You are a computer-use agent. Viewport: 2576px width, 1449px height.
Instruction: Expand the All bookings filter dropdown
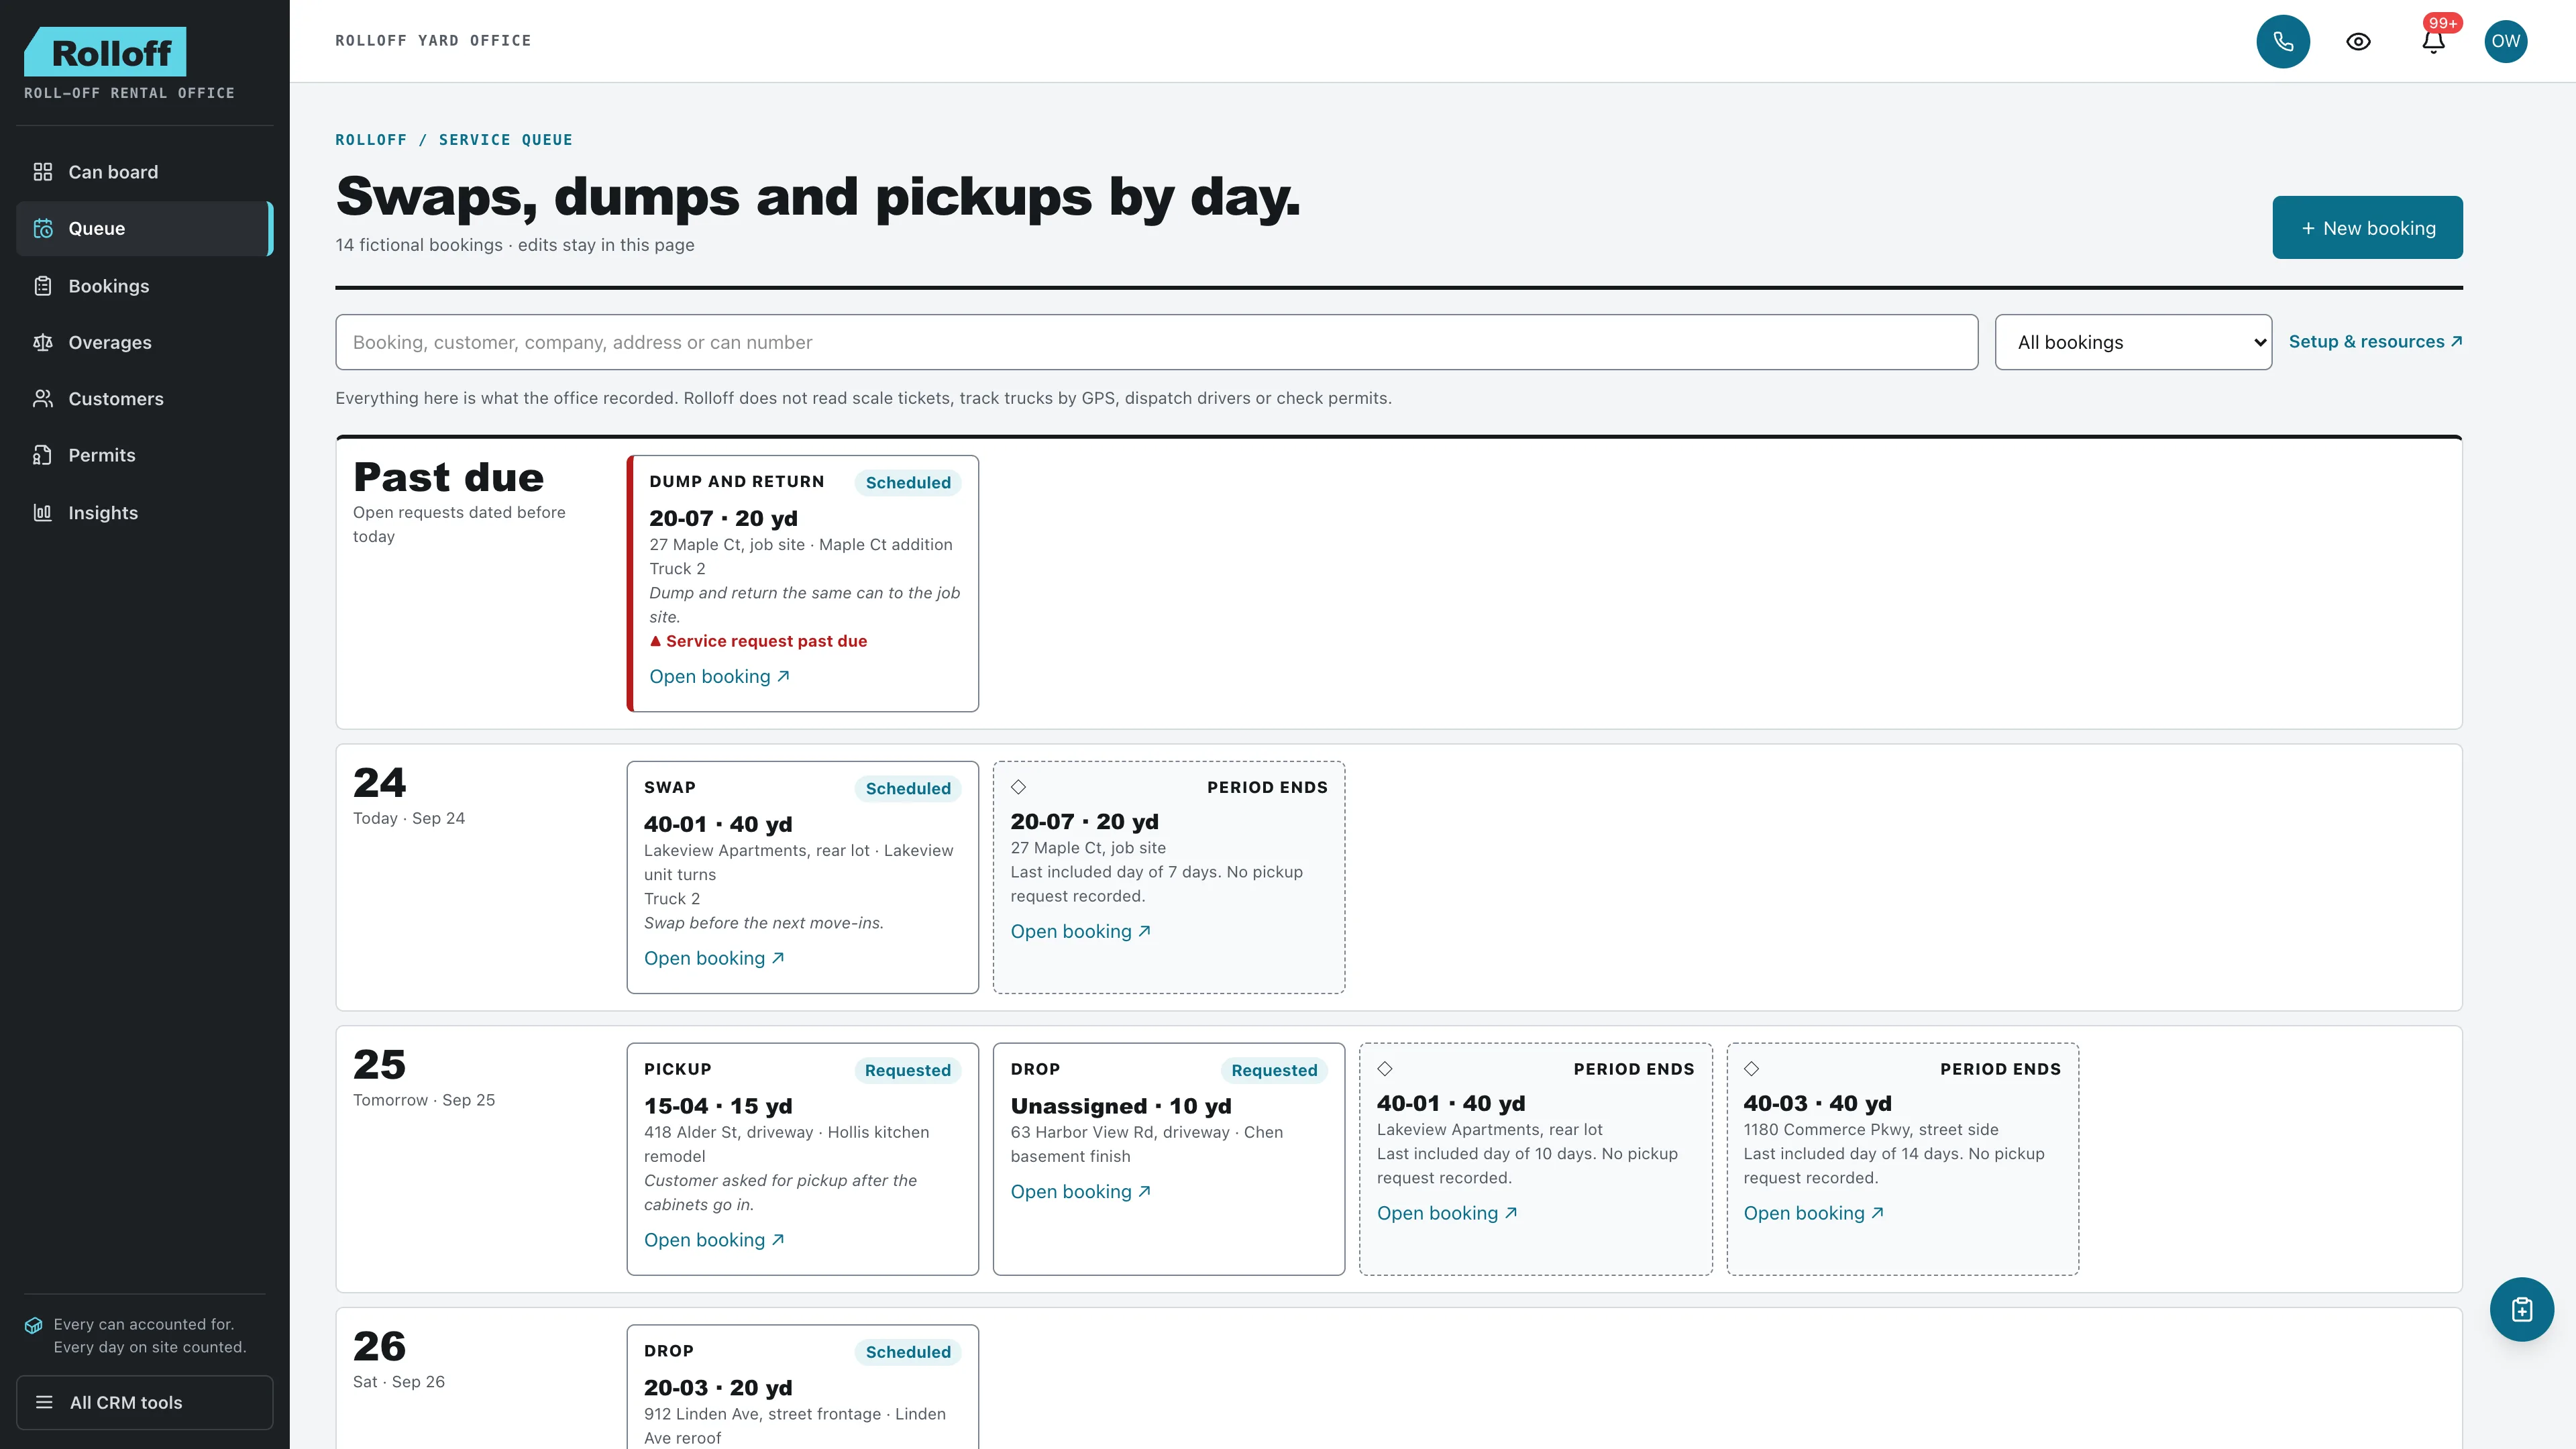[2133, 342]
